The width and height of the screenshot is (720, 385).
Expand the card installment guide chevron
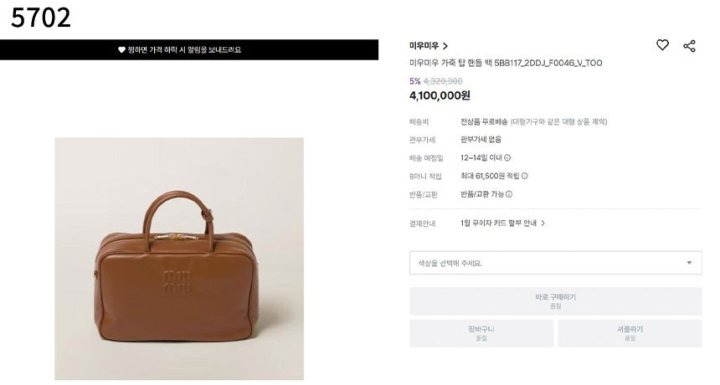[x=543, y=223]
